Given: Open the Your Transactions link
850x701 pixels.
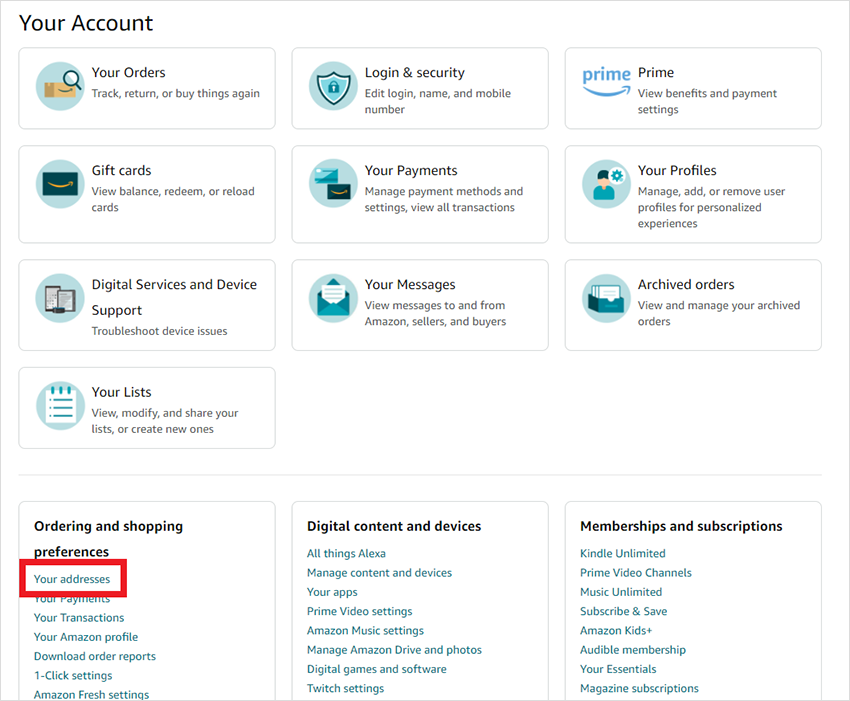Looking at the screenshot, I should (79, 618).
